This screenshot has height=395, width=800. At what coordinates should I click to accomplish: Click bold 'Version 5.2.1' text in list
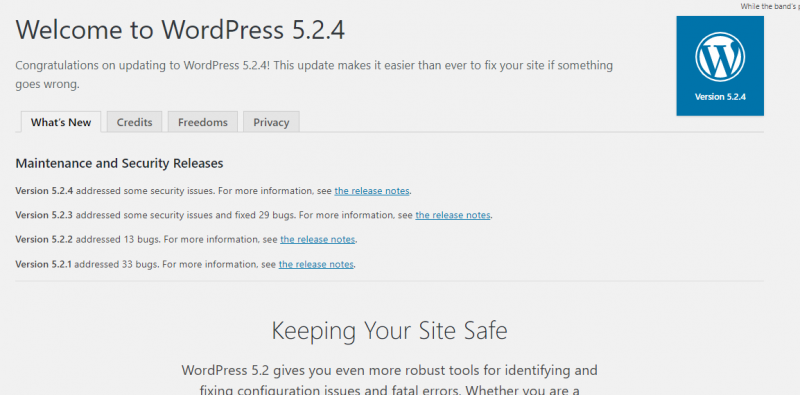click(44, 264)
